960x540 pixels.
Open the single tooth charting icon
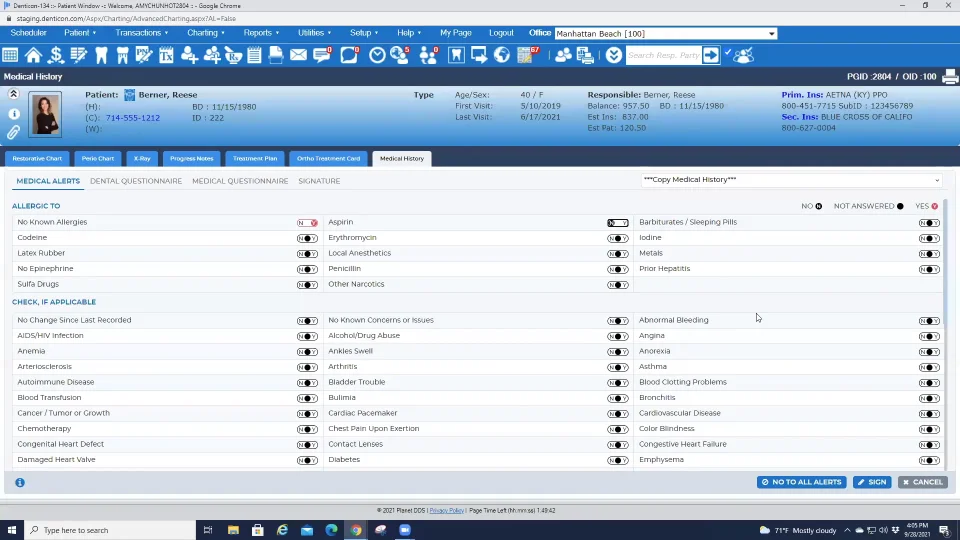101,55
